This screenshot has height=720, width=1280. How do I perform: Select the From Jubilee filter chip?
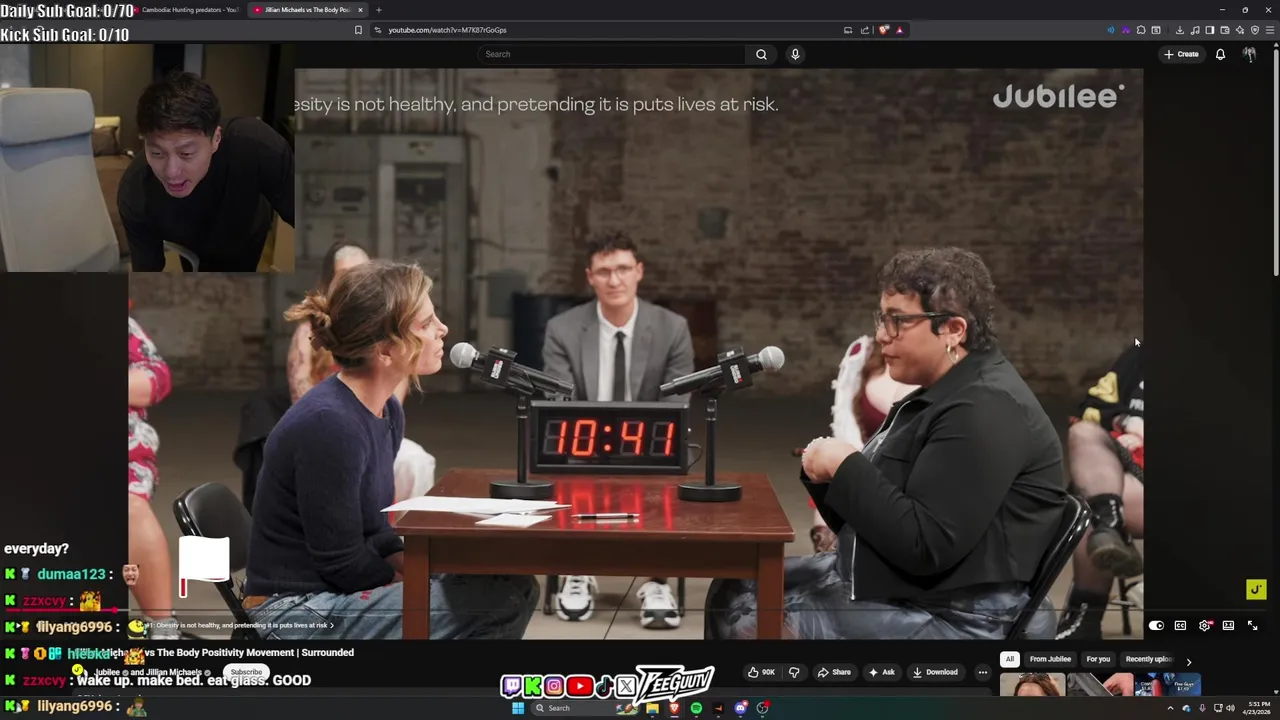tap(1050, 659)
